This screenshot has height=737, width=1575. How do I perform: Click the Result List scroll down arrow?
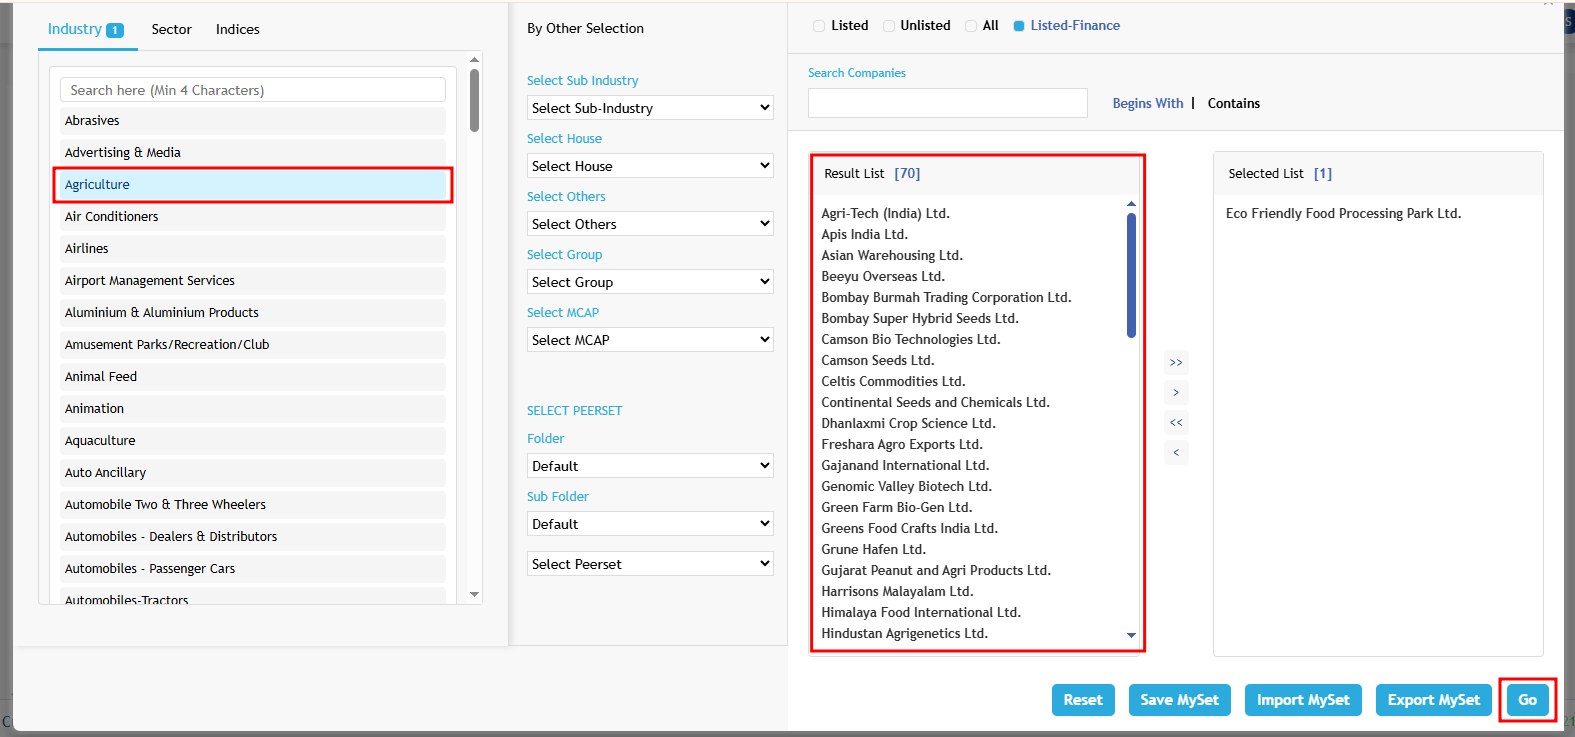coord(1131,635)
